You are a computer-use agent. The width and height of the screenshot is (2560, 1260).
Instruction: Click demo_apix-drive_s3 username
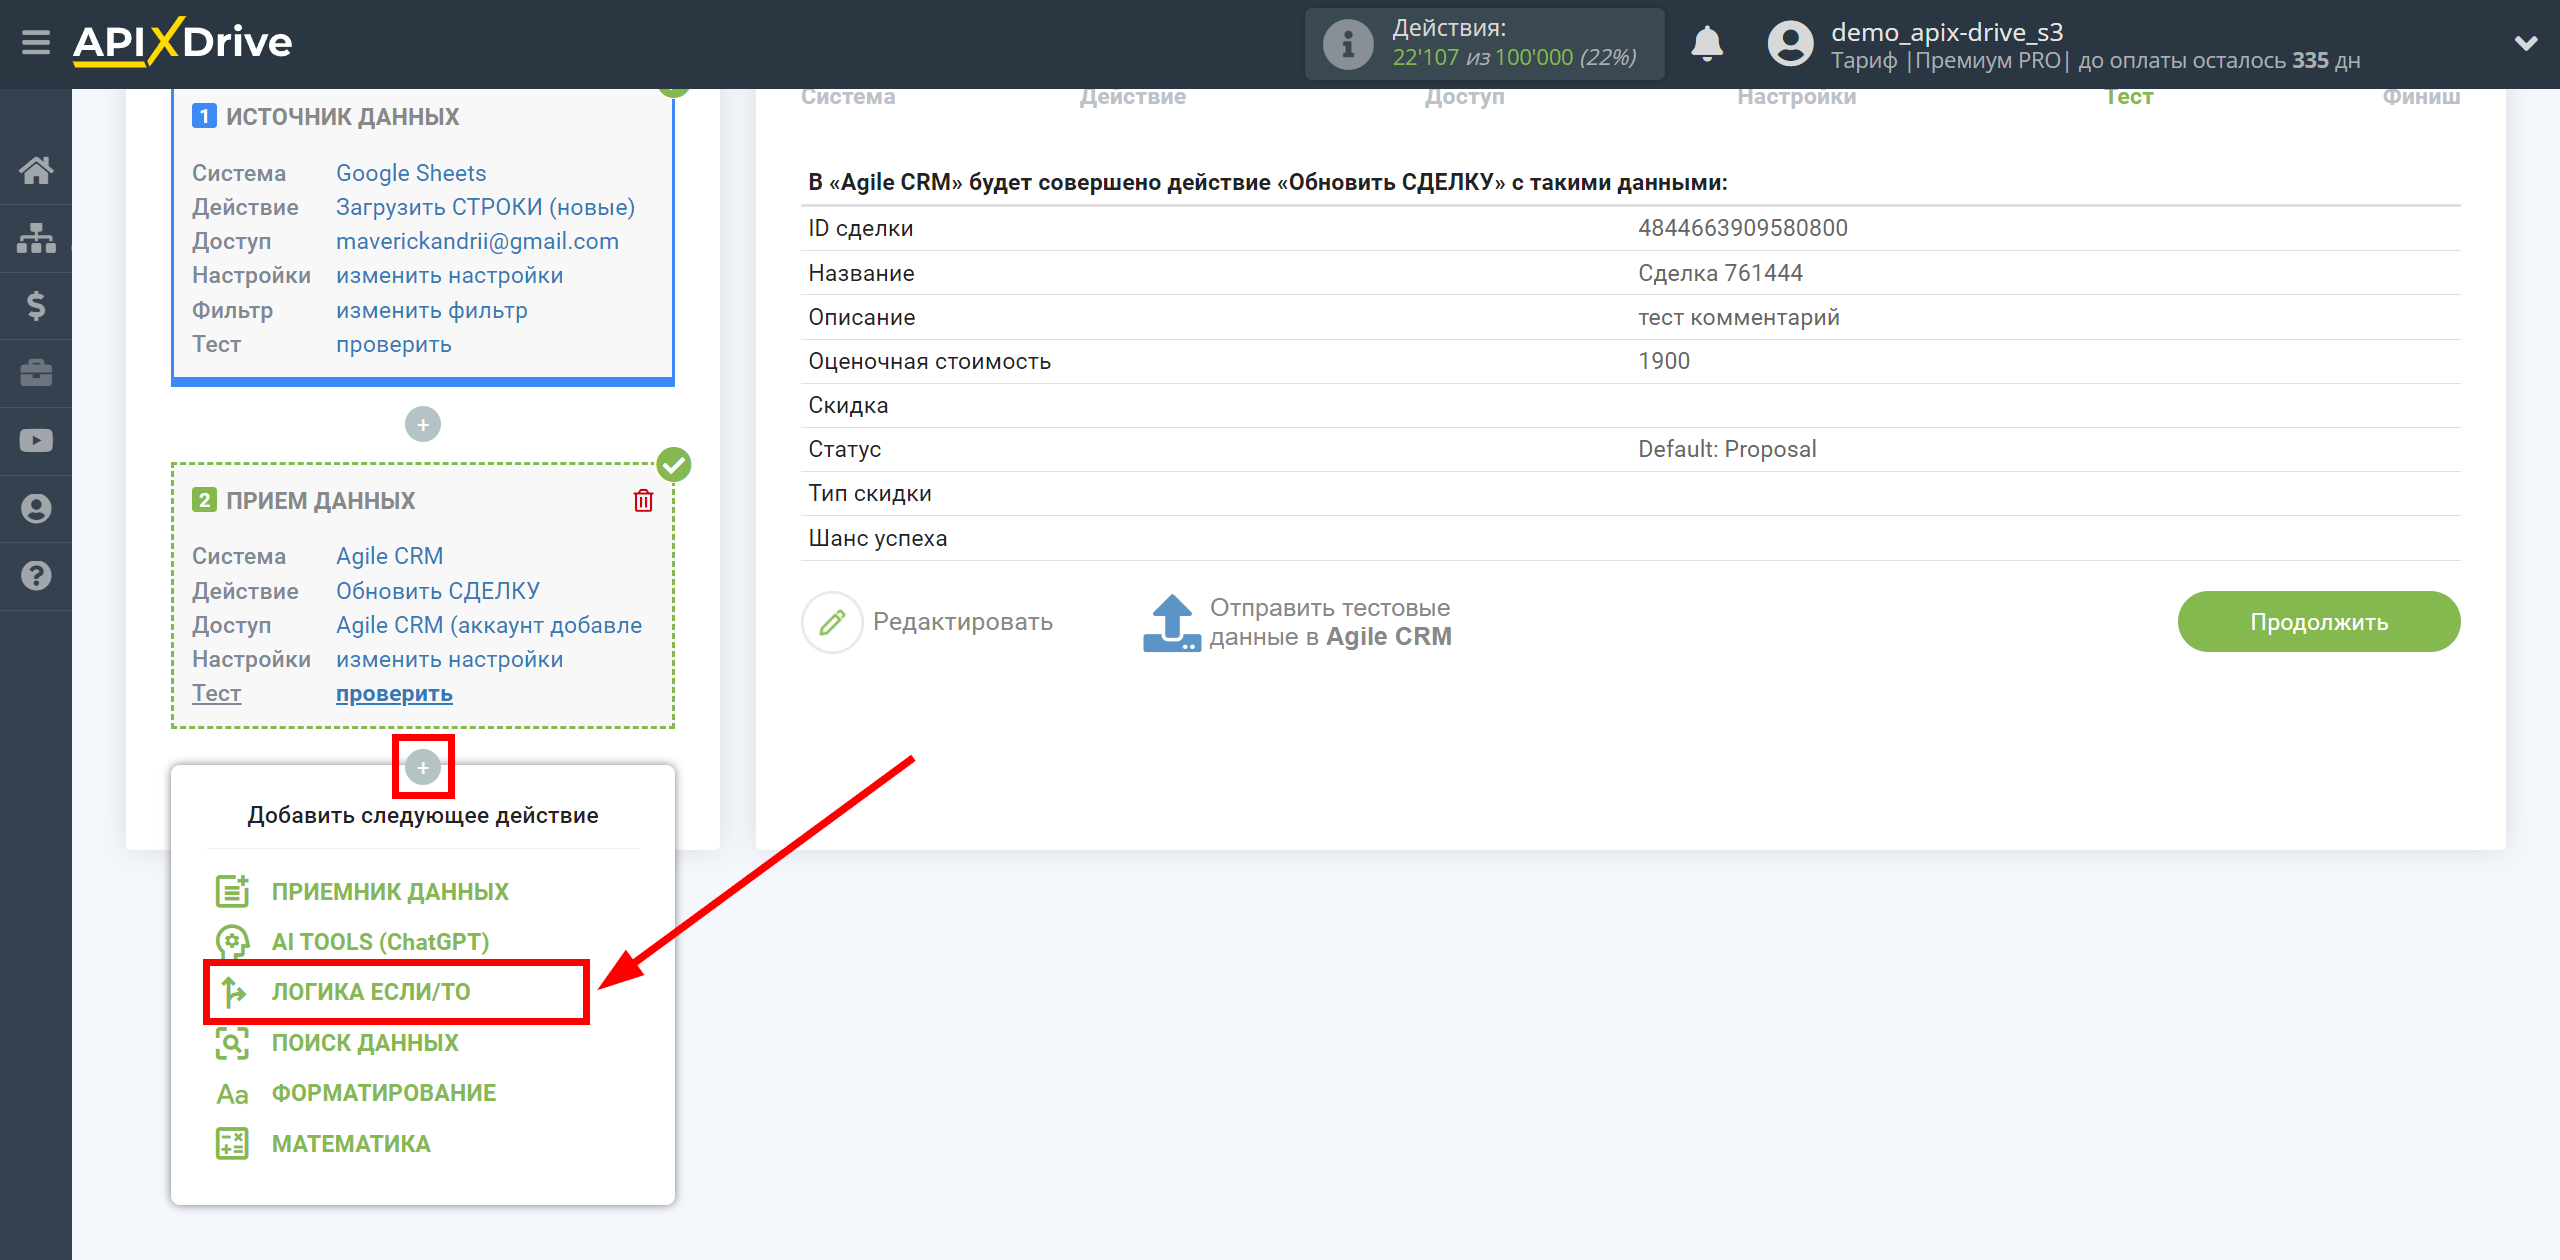tap(1947, 32)
